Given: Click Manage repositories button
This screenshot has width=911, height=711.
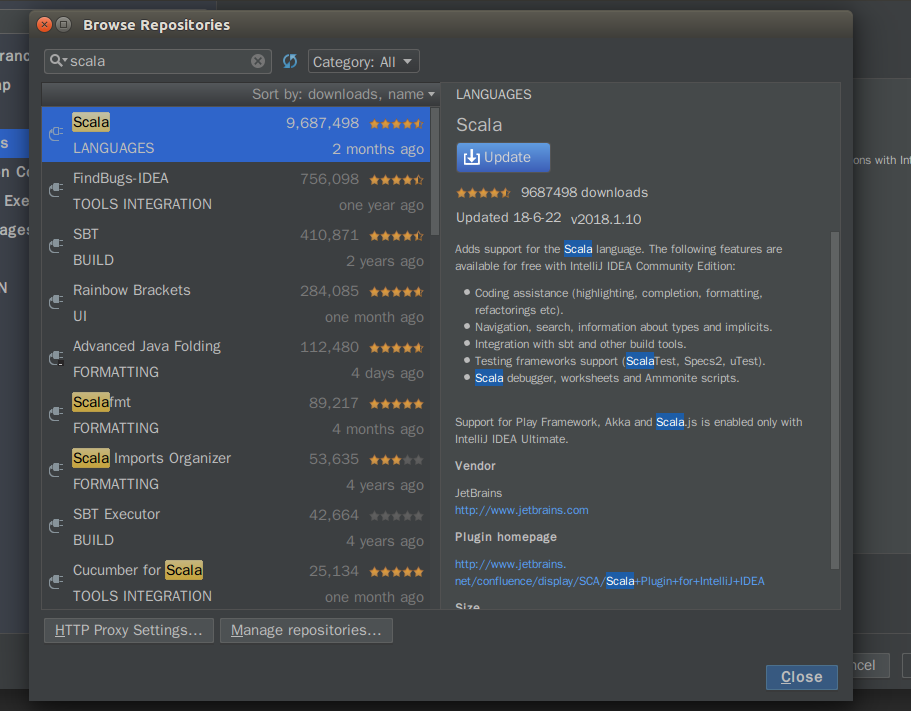Looking at the screenshot, I should pyautogui.click(x=306, y=630).
